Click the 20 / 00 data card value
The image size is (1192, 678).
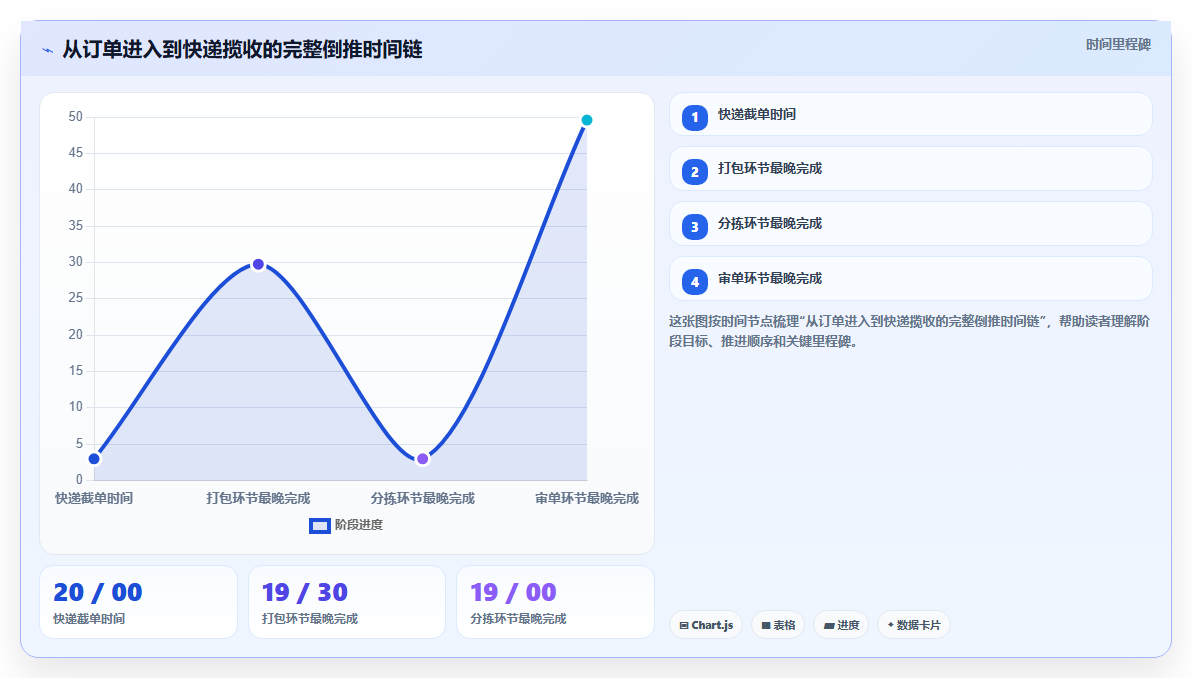click(97, 592)
